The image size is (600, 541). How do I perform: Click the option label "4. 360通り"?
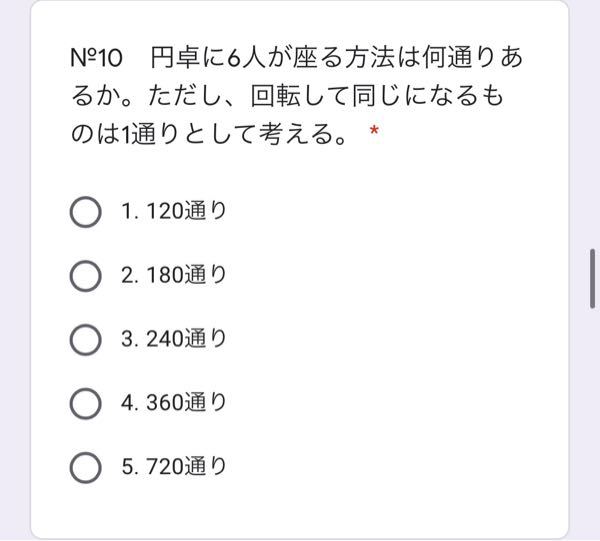(174, 402)
